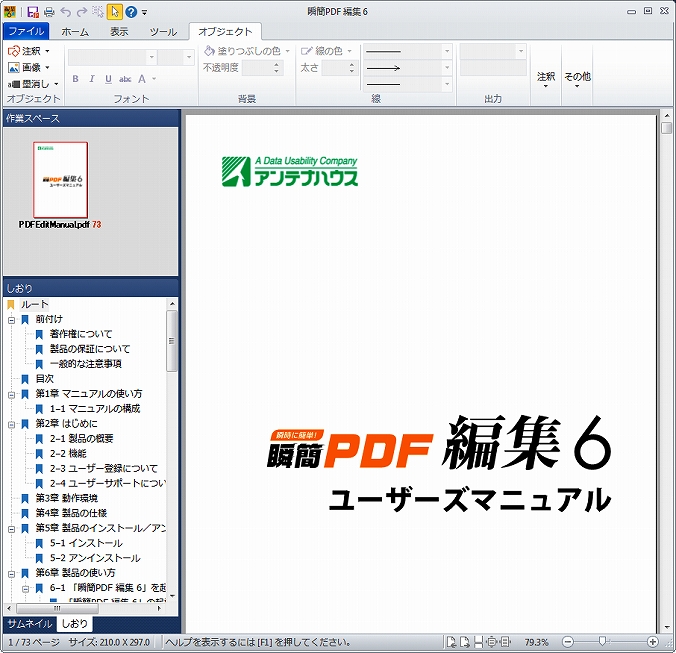Click the 不透明度 opacity spinner
This screenshot has width=676, height=653.
point(262,68)
